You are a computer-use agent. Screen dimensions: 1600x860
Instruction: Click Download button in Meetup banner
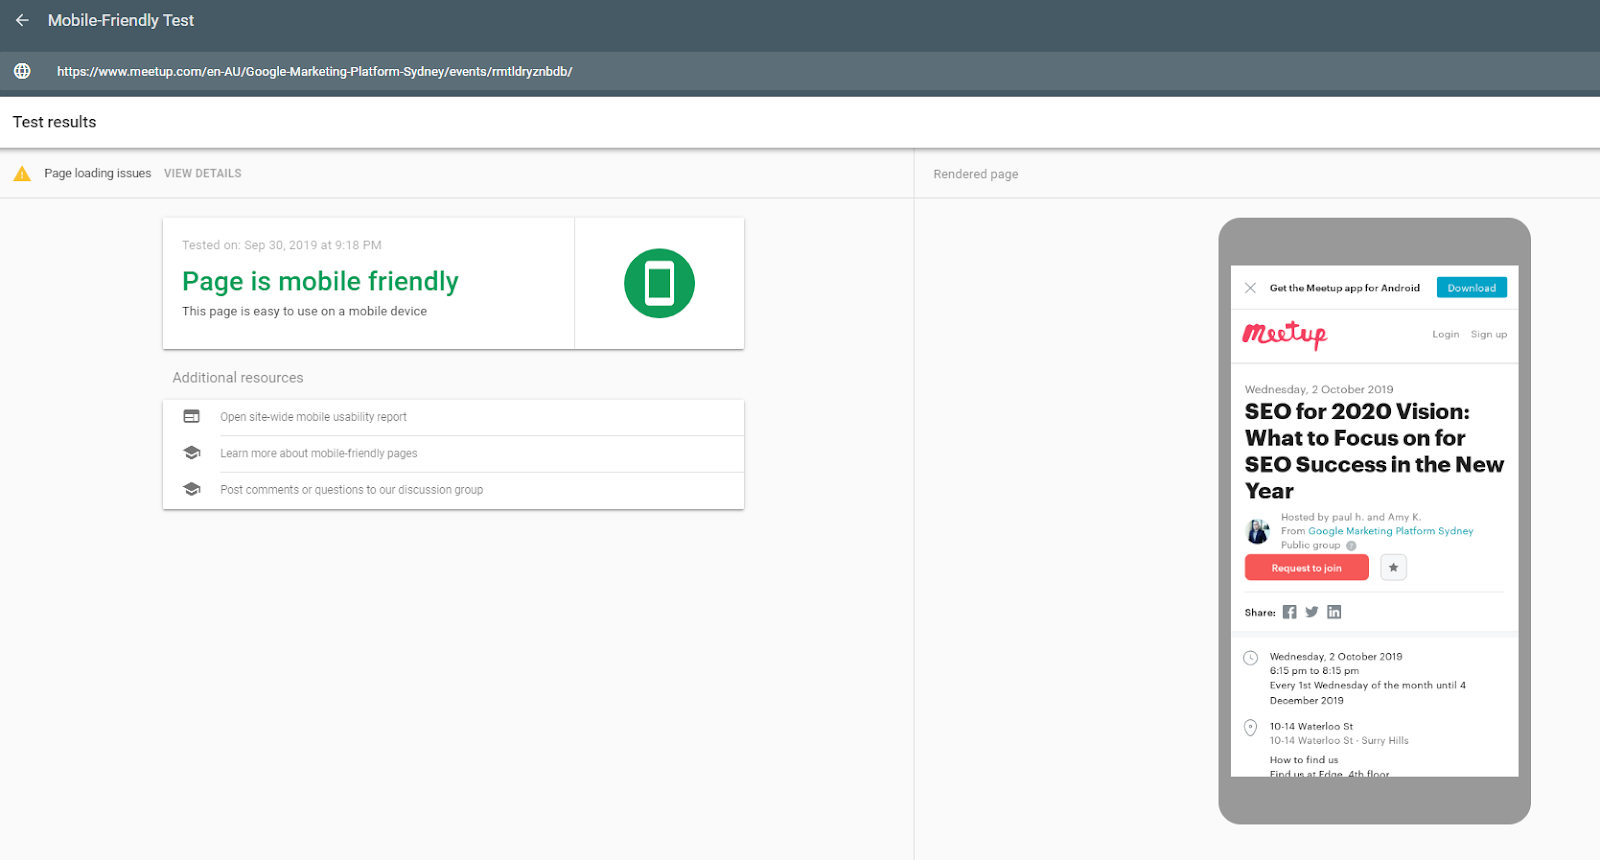1472,288
